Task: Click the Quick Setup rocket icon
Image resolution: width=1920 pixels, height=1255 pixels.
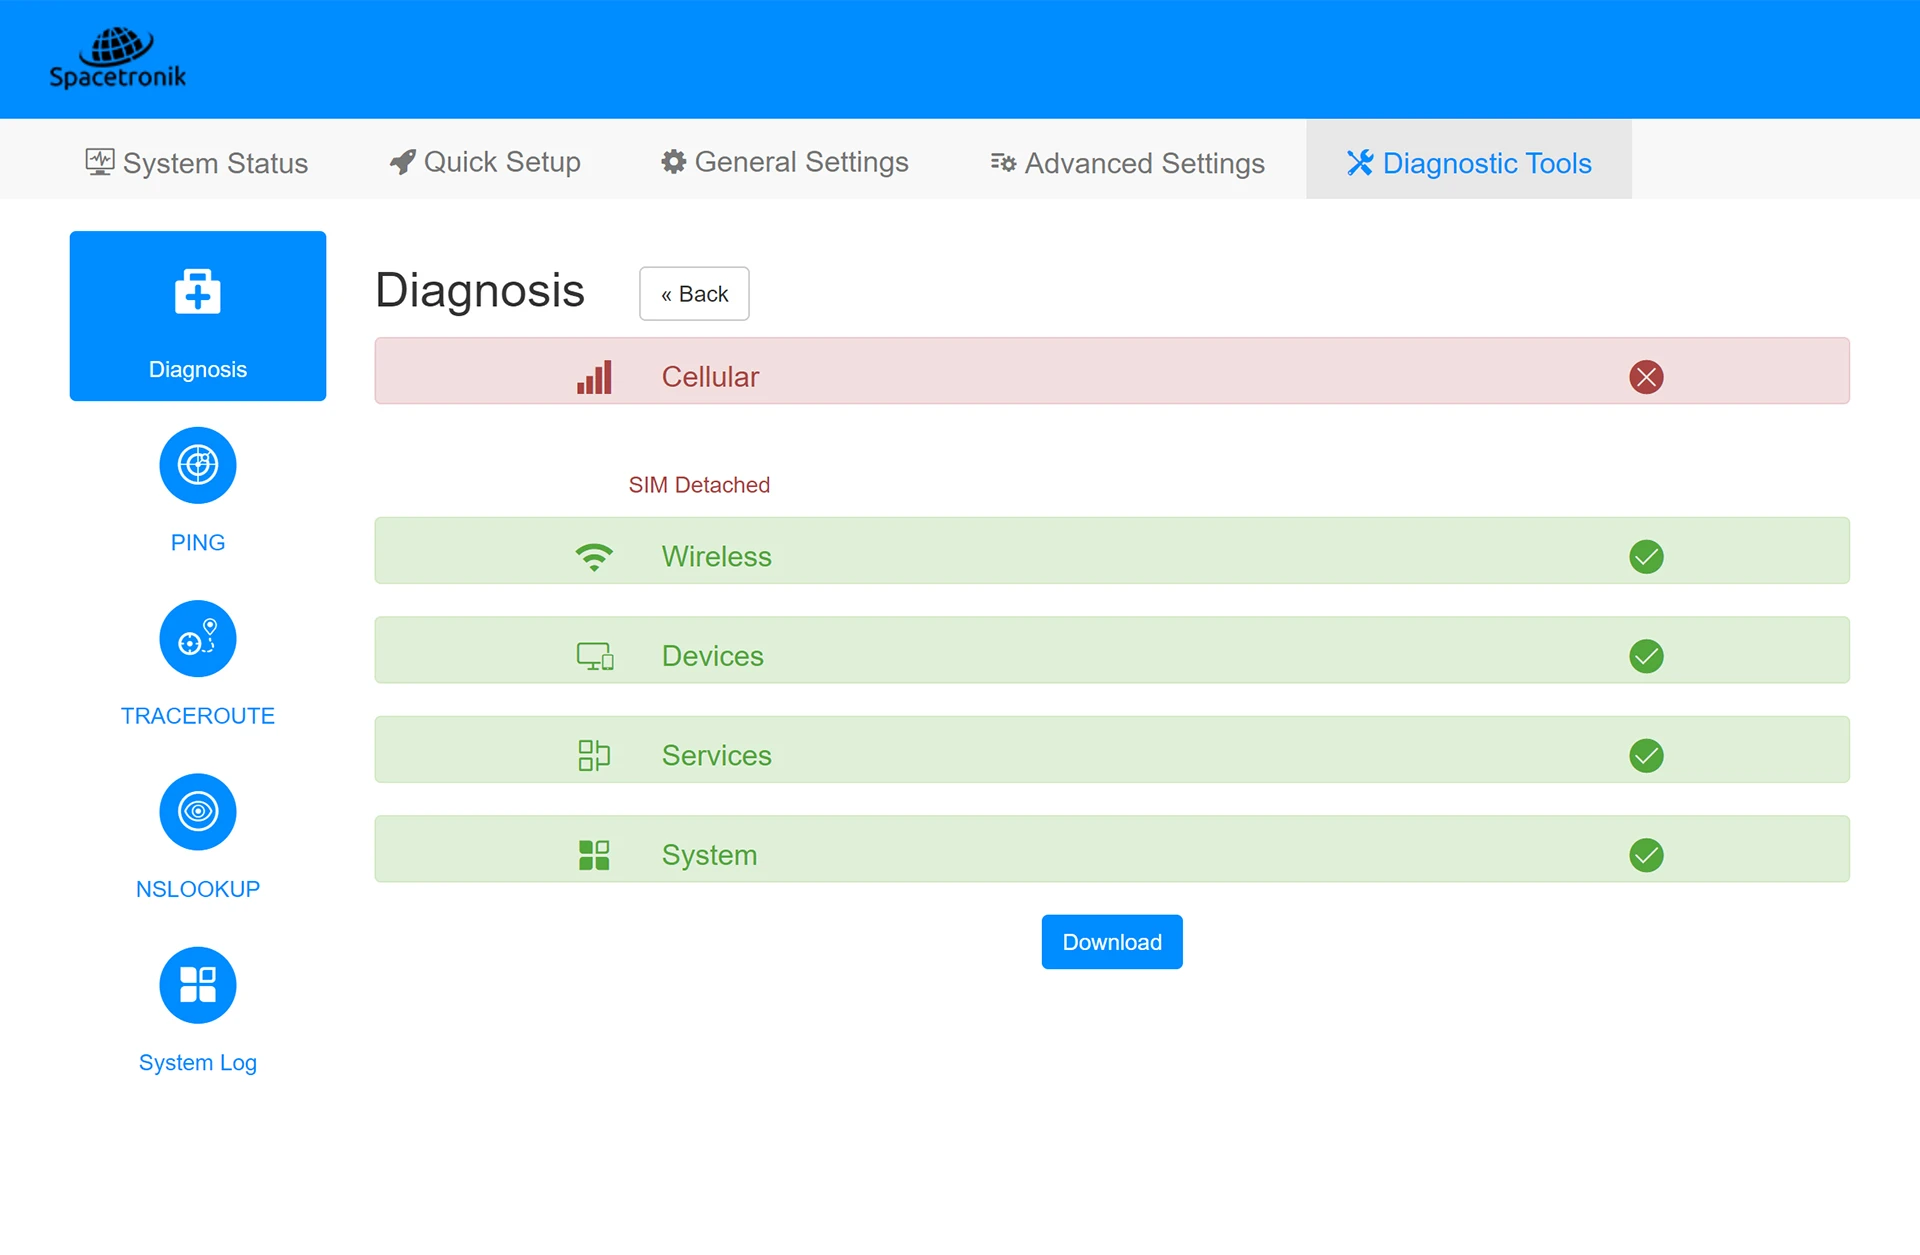Action: pyautogui.click(x=402, y=162)
